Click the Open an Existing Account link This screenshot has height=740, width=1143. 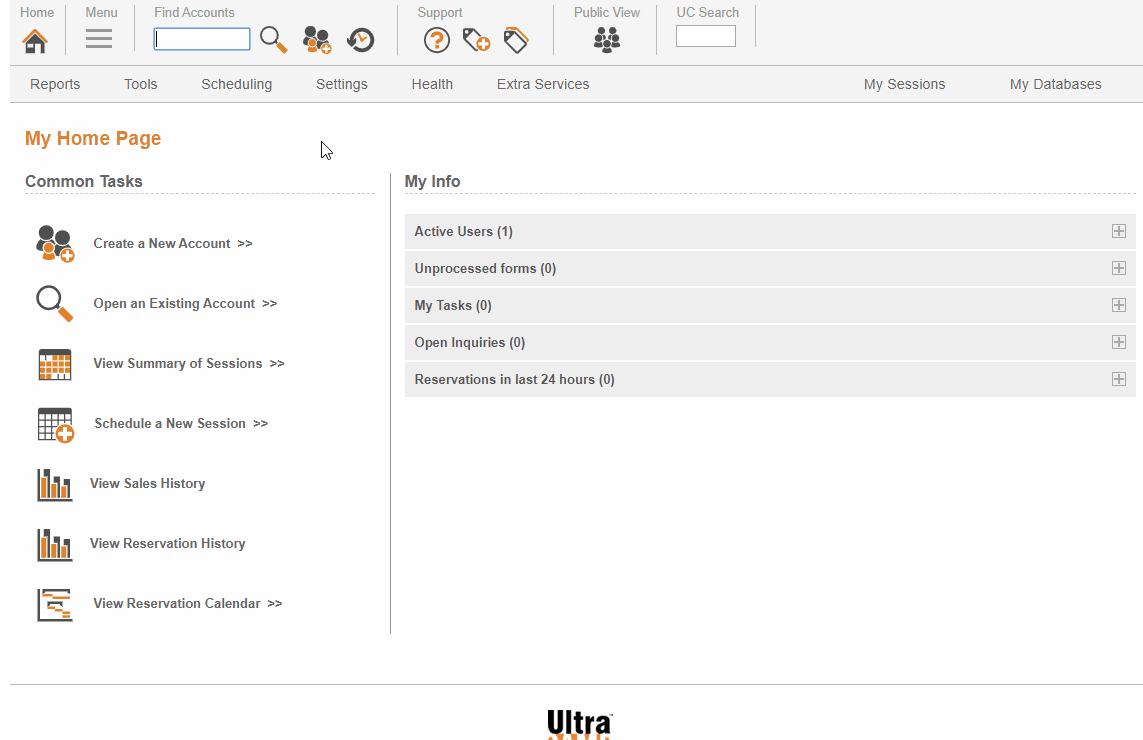coord(185,303)
